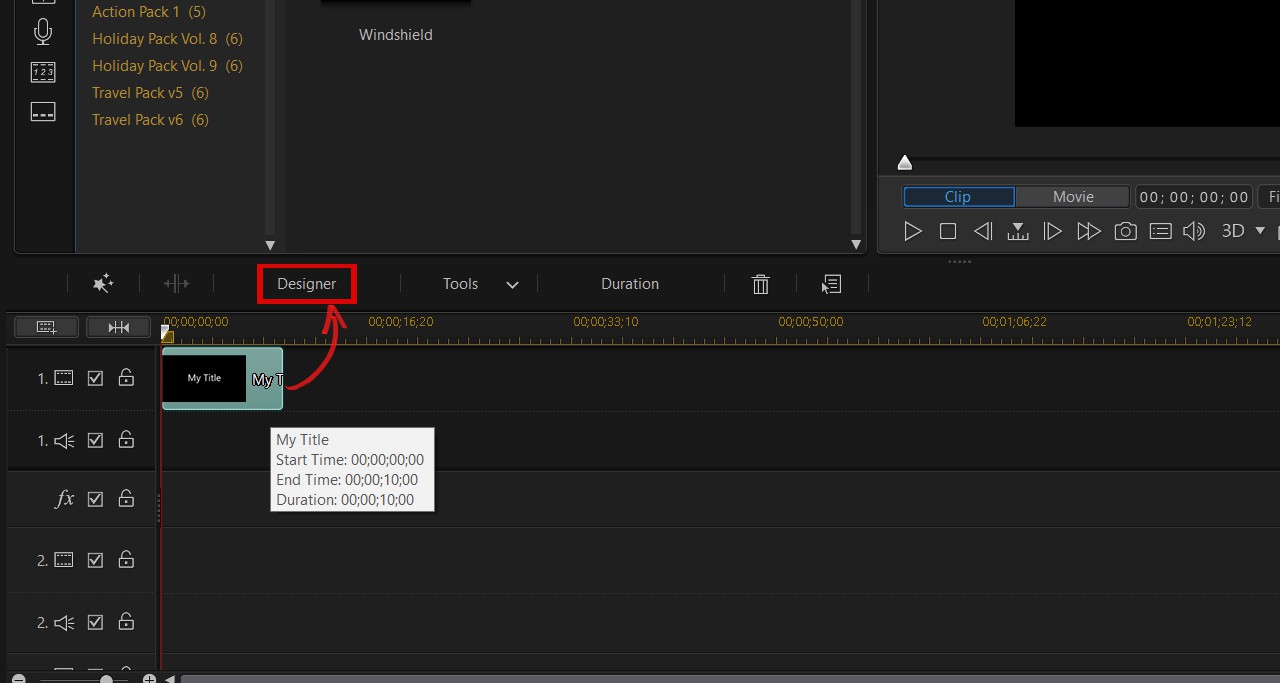Step to the previous frame
The width and height of the screenshot is (1280, 683).
[983, 231]
